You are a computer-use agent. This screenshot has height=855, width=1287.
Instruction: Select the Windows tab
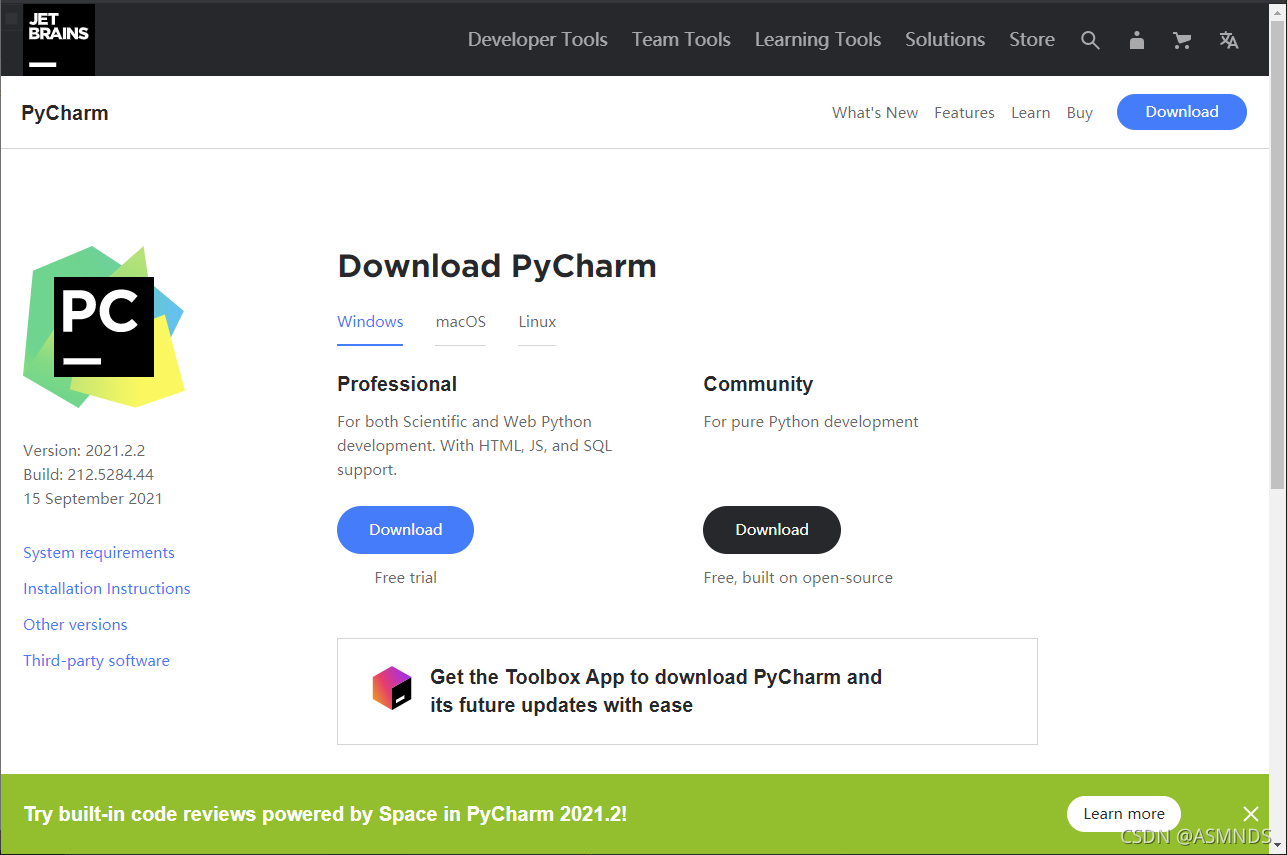click(370, 322)
